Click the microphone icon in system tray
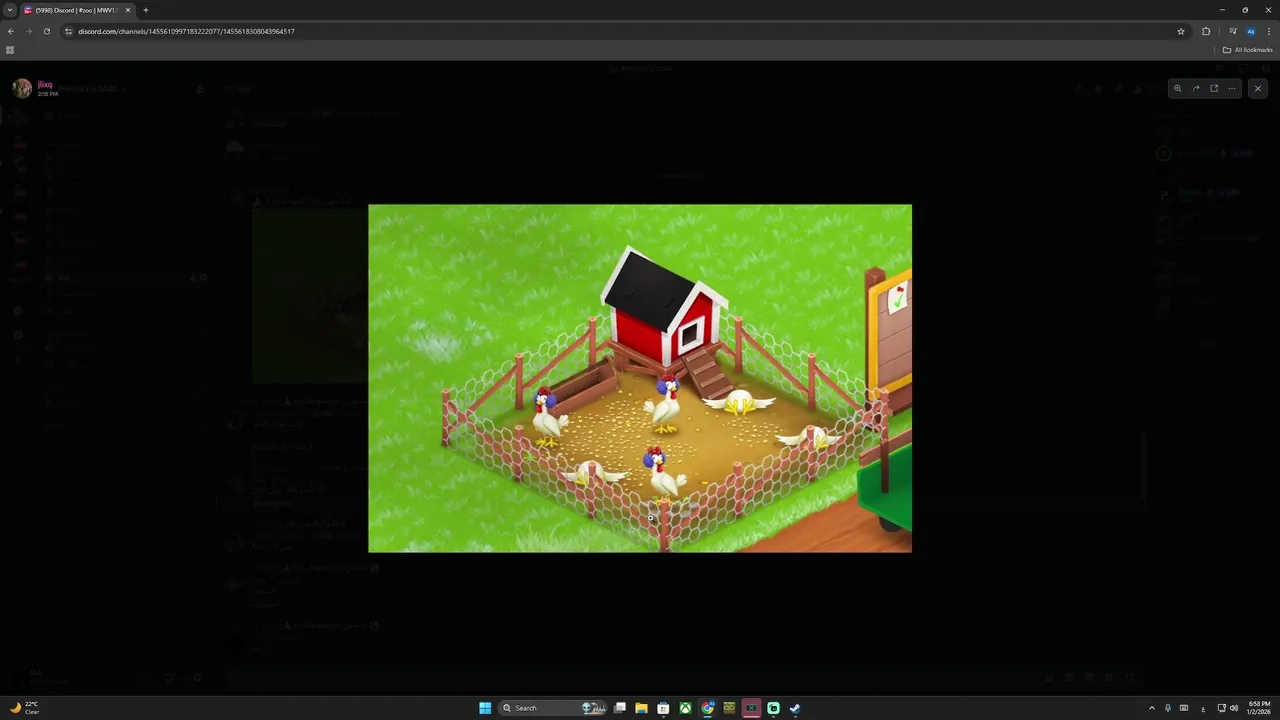The width and height of the screenshot is (1280, 720). coord(1167,708)
